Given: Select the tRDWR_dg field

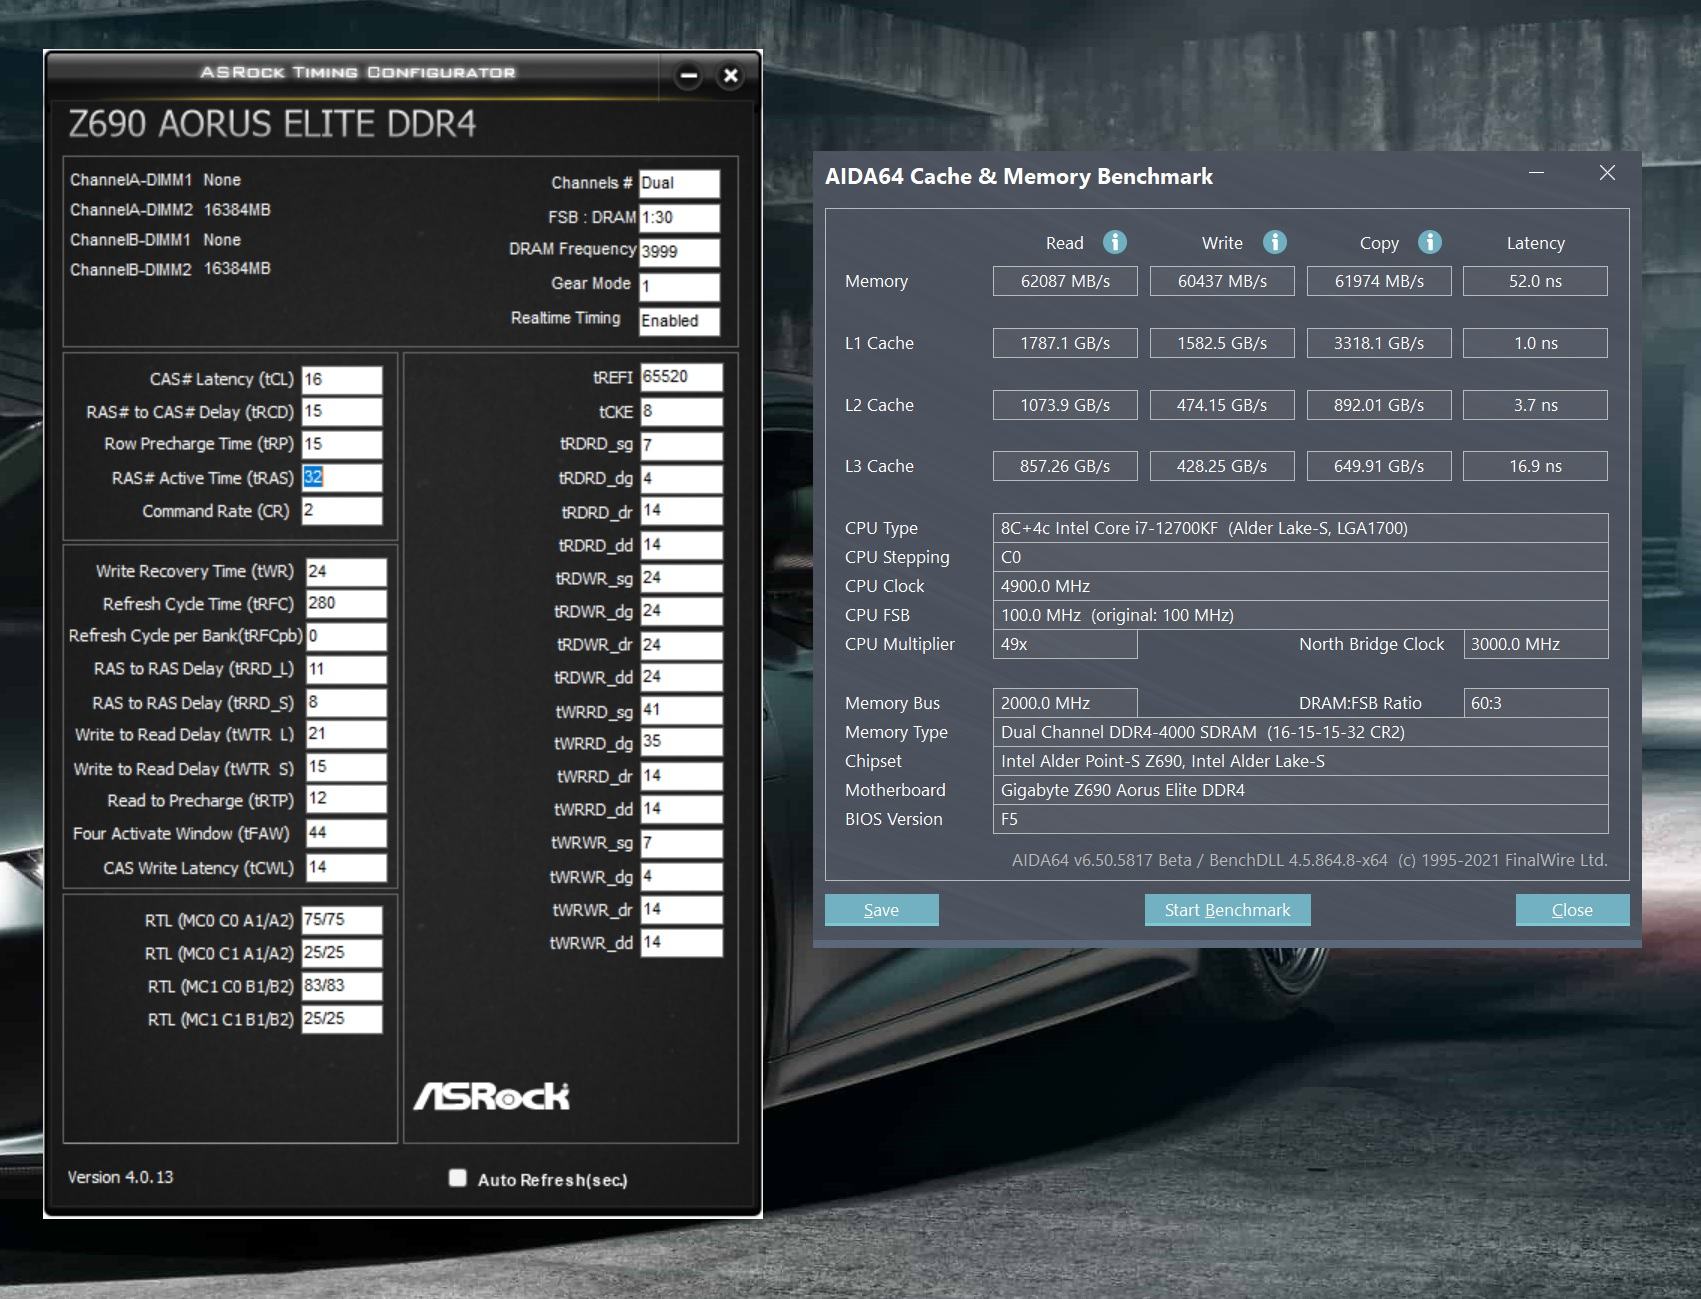Looking at the screenshot, I should tap(681, 611).
